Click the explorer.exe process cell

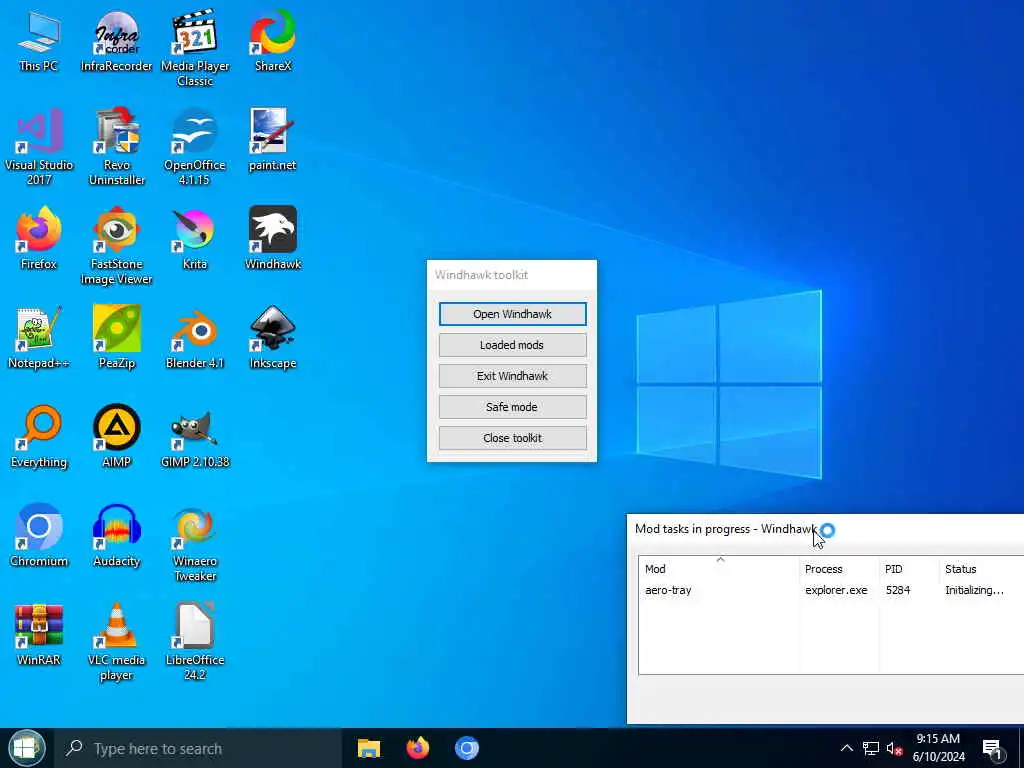(x=836, y=590)
